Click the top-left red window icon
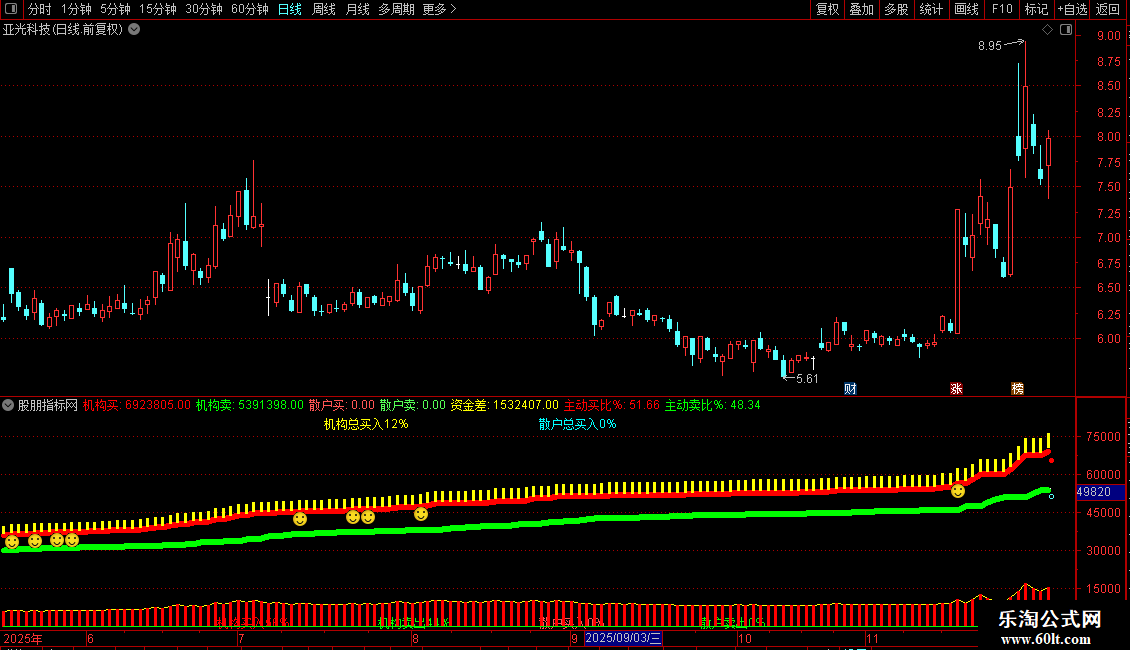This screenshot has height=650, width=1130. [x=10, y=9]
